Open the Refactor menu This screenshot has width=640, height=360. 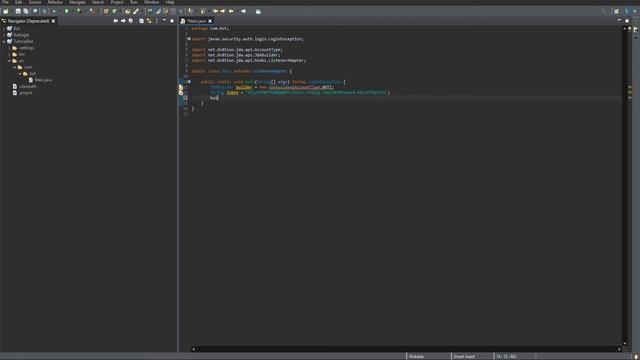55,2
